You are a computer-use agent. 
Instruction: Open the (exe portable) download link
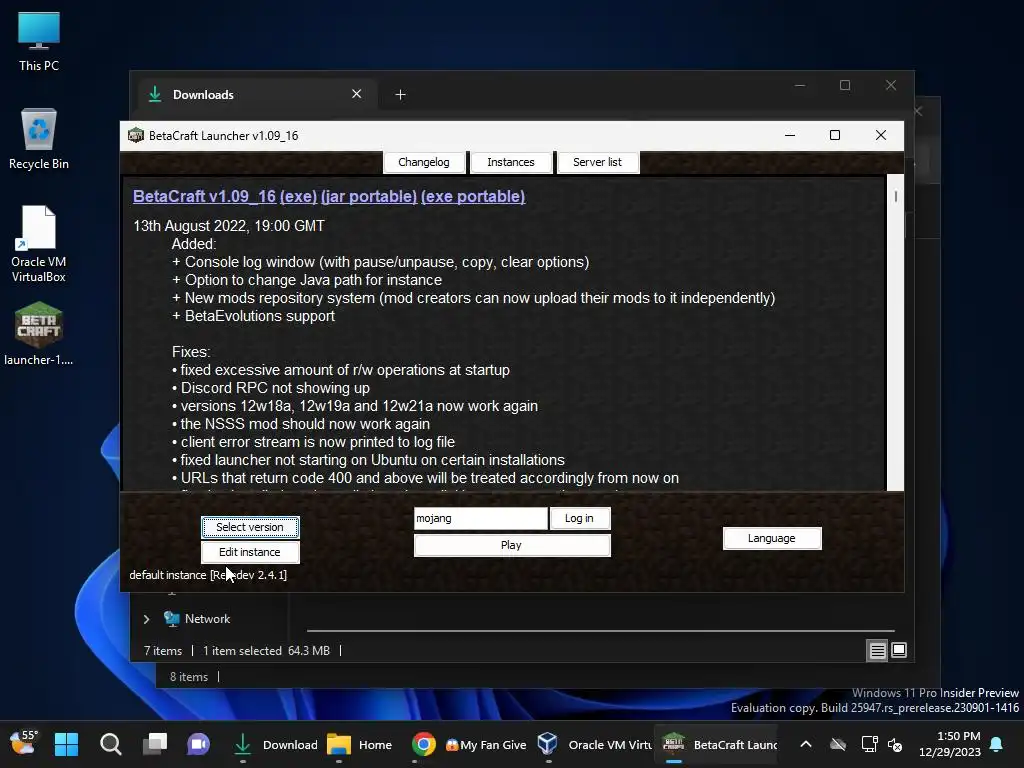pos(473,197)
